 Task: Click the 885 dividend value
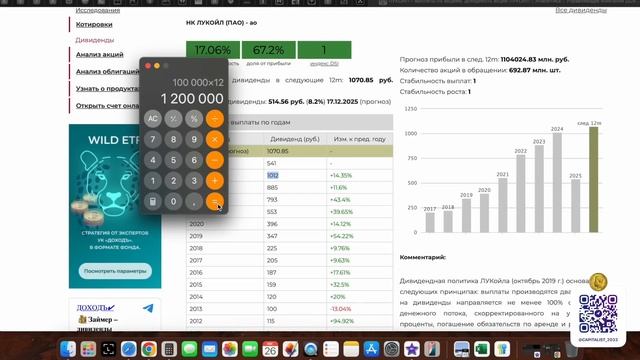(272, 188)
